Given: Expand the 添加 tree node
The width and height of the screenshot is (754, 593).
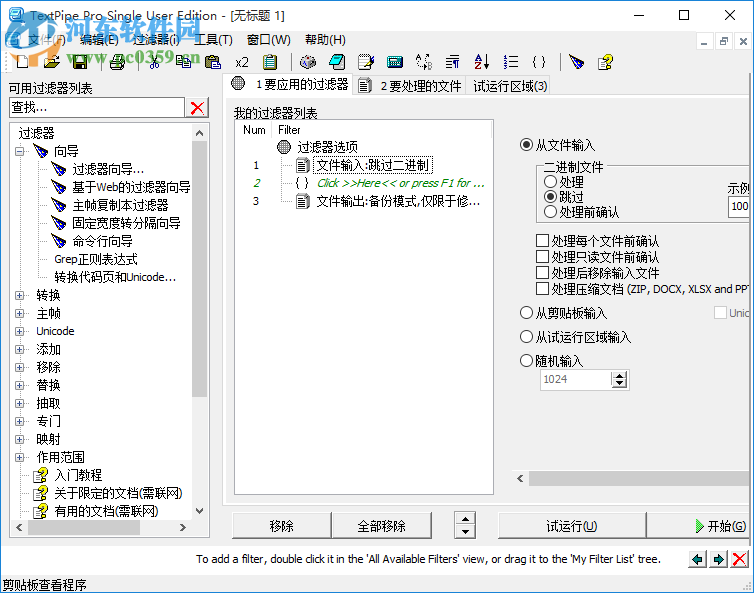Looking at the screenshot, I should click(x=19, y=350).
